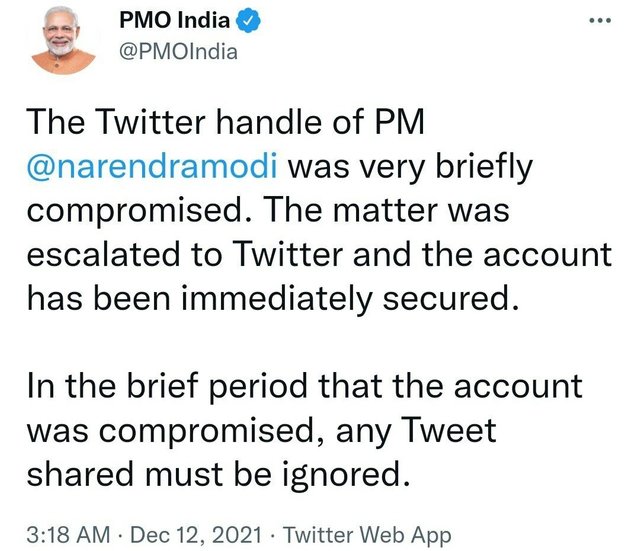
Task: Click the tweet's first paragraph text
Action: pos(319,210)
